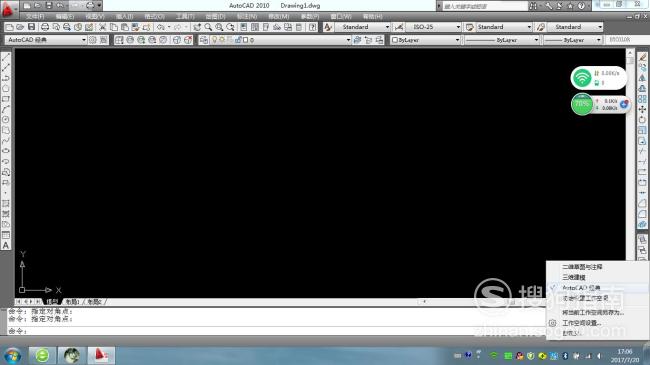Screen dimensions: 650x365
Task: Click the Workspace Settings gear icon in toolbar
Action: [x=92, y=40]
